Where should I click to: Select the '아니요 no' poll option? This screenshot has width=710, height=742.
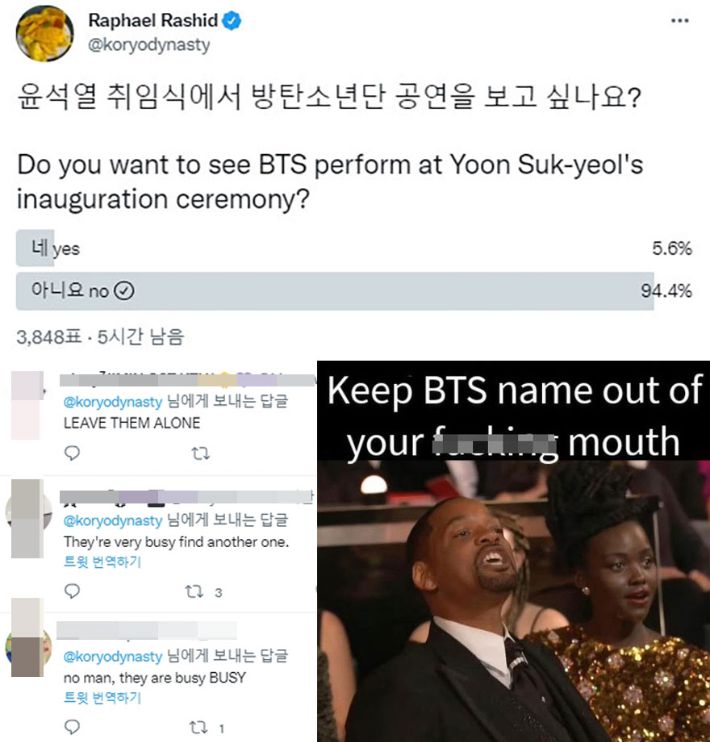[354, 291]
